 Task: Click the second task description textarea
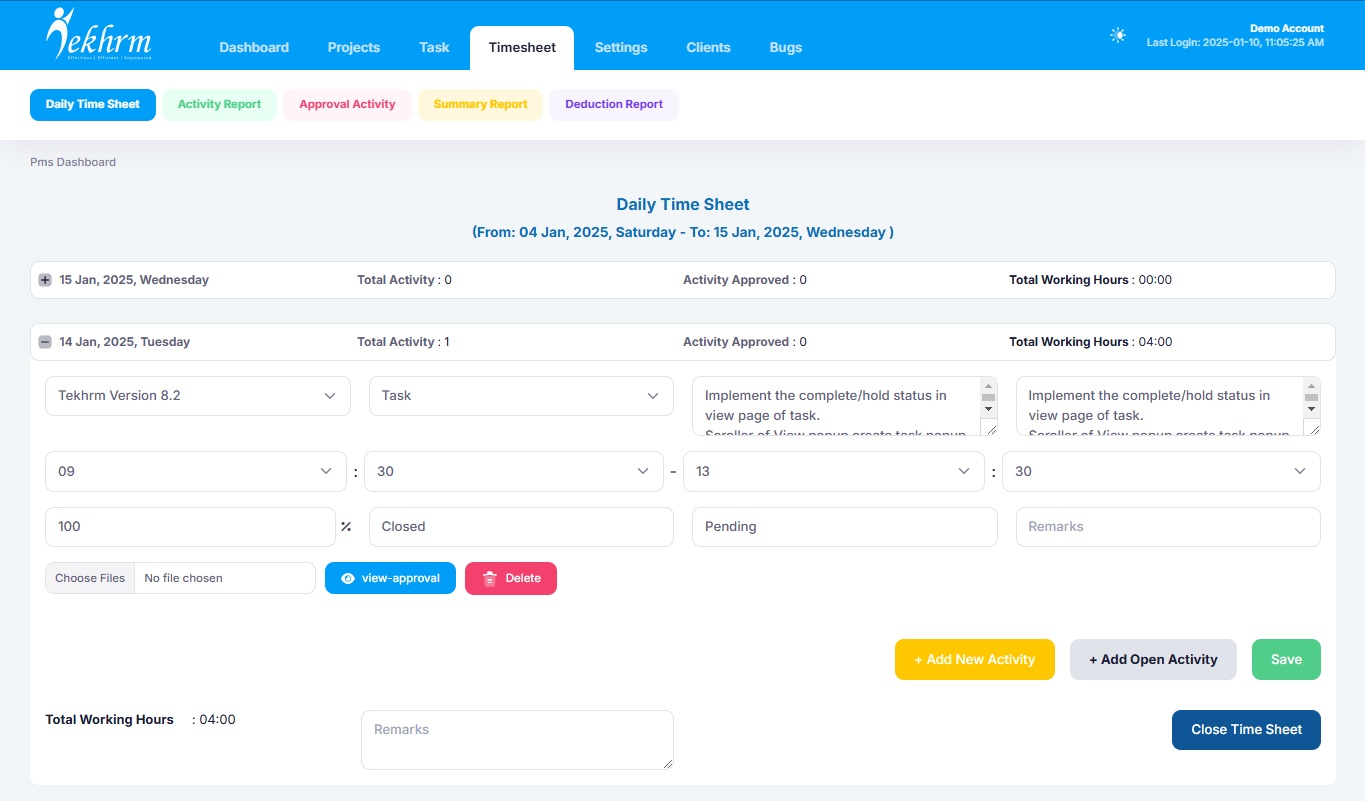click(1168, 406)
